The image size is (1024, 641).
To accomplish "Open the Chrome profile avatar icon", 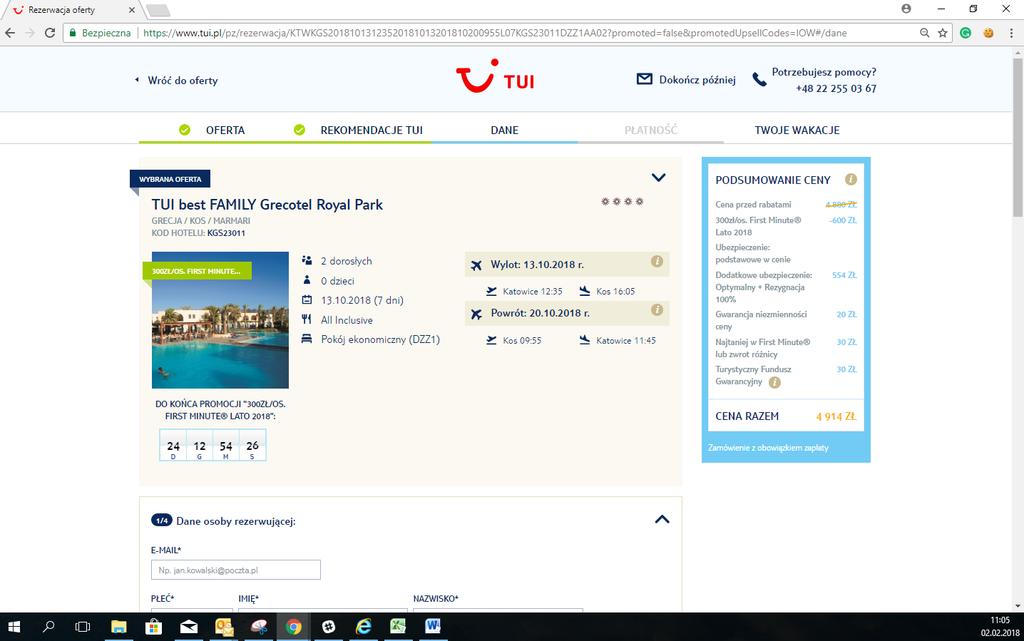I will [906, 8].
